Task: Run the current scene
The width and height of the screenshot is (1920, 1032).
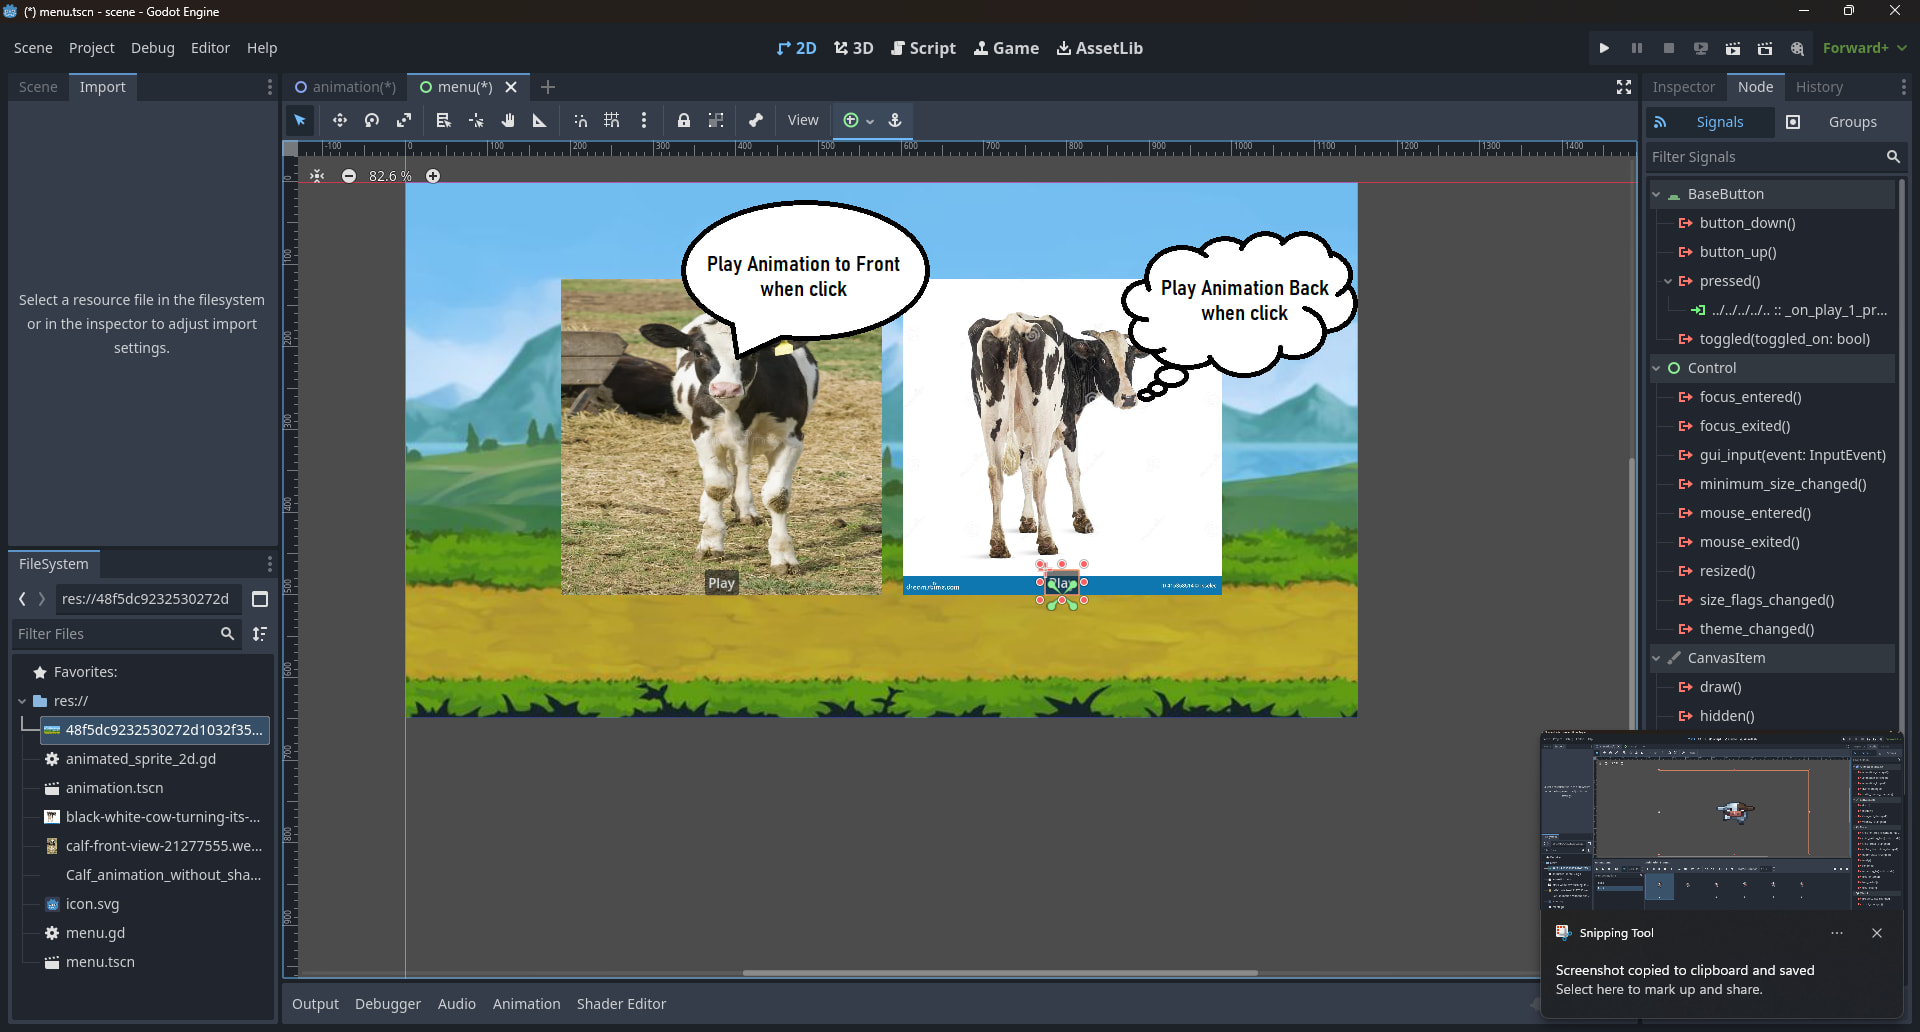Action: pyautogui.click(x=1733, y=48)
